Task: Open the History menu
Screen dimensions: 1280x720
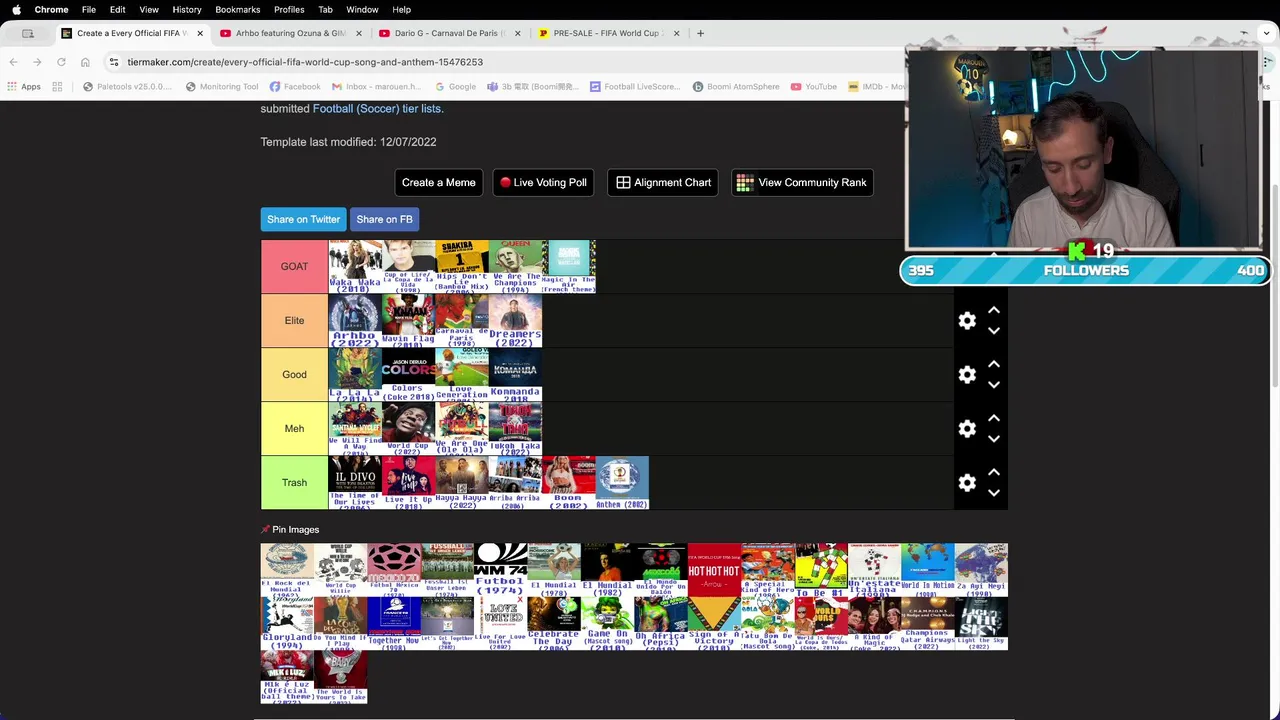Action: click(x=187, y=9)
